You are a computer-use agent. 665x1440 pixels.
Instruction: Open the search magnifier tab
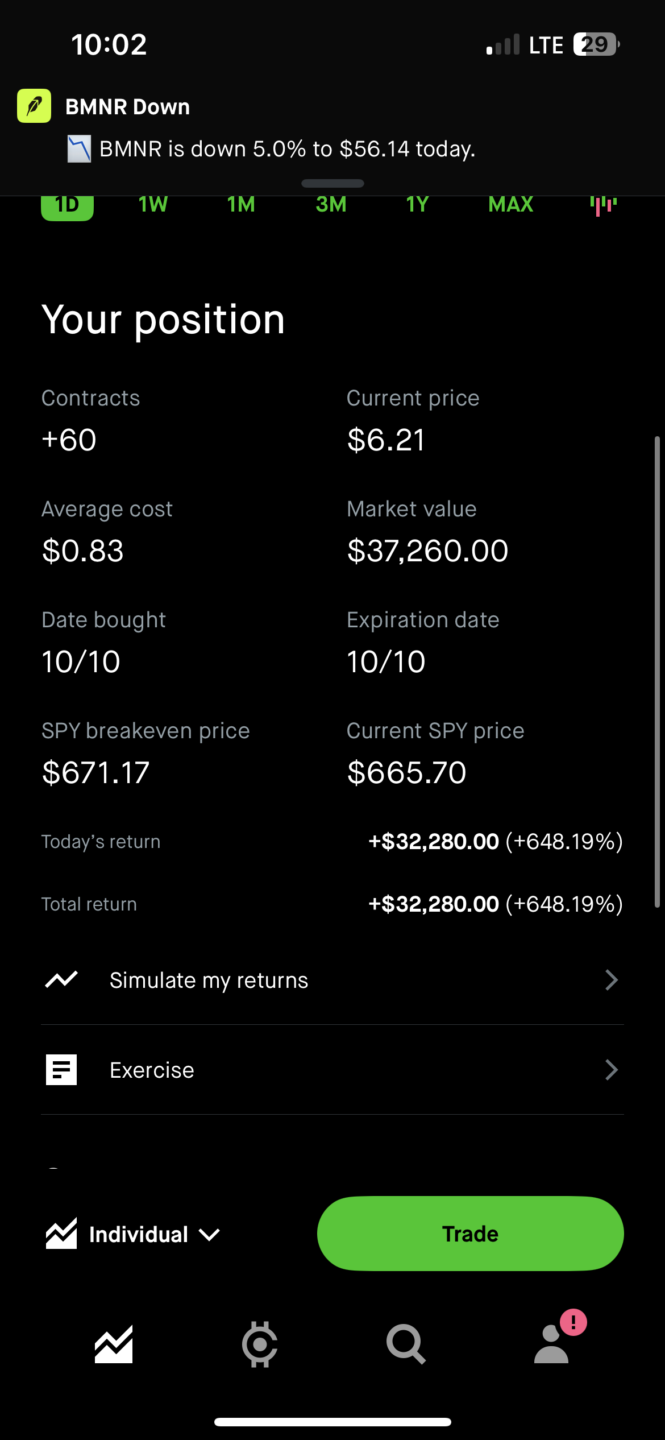click(x=406, y=1345)
